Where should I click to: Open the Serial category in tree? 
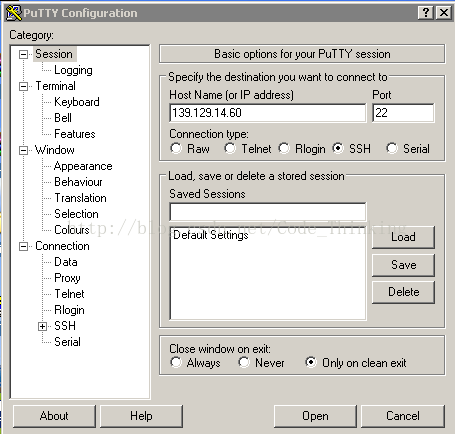(x=67, y=342)
